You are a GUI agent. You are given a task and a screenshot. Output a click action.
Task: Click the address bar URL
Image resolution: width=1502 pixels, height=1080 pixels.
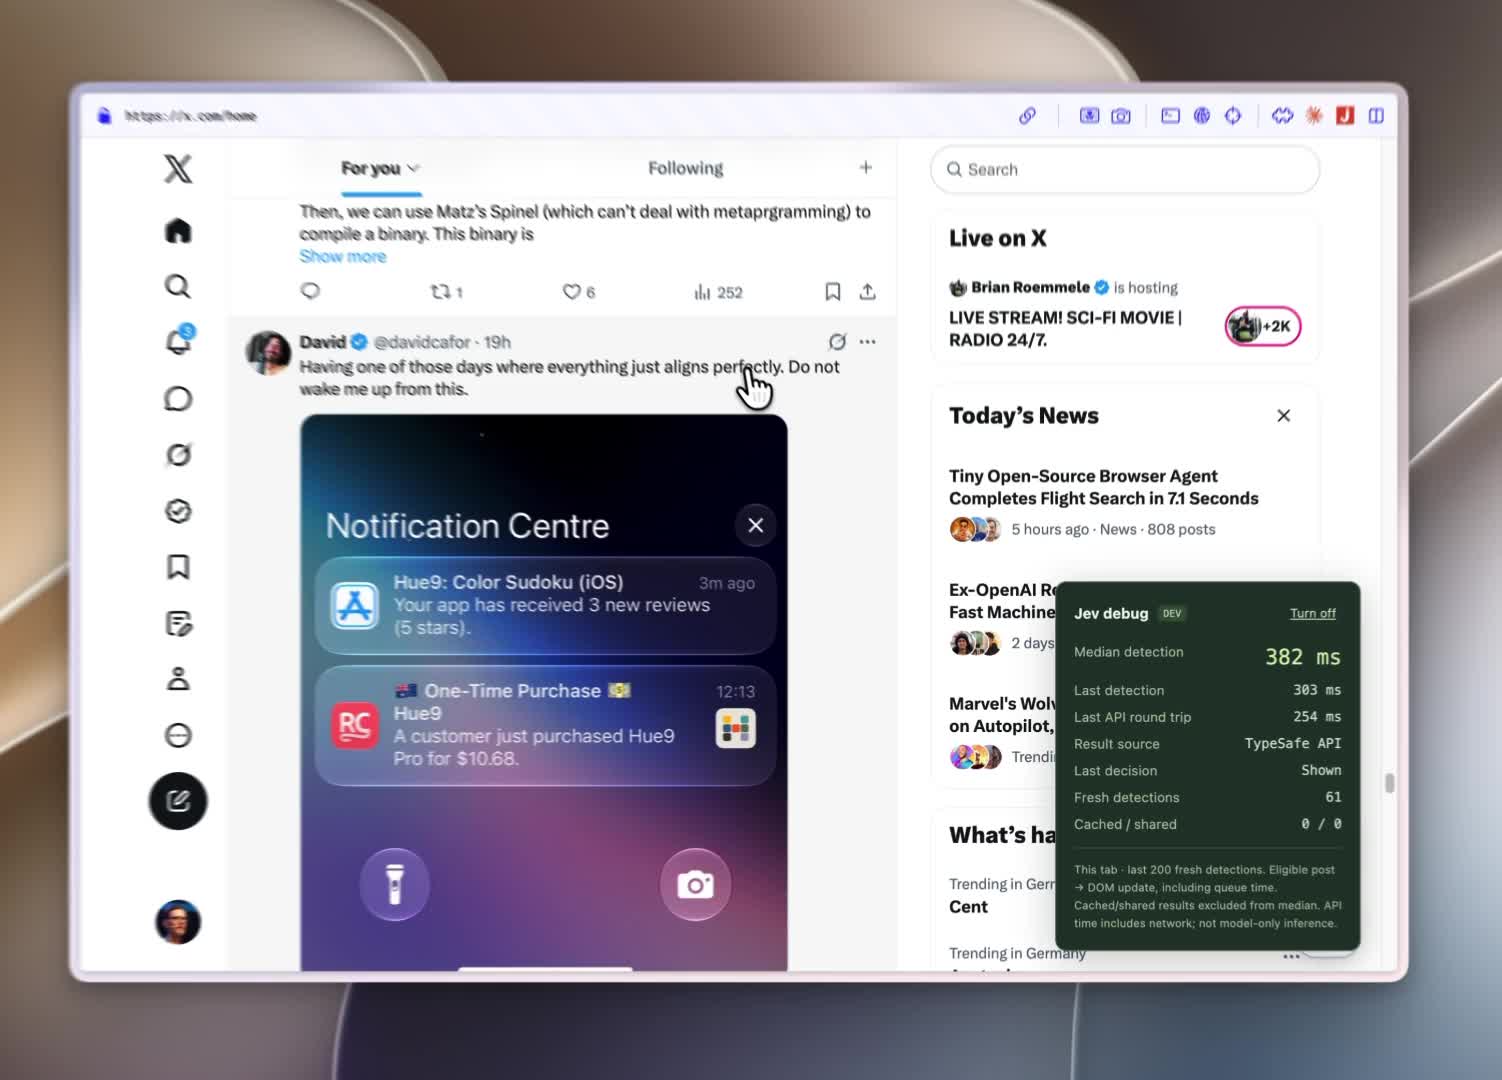coord(190,116)
